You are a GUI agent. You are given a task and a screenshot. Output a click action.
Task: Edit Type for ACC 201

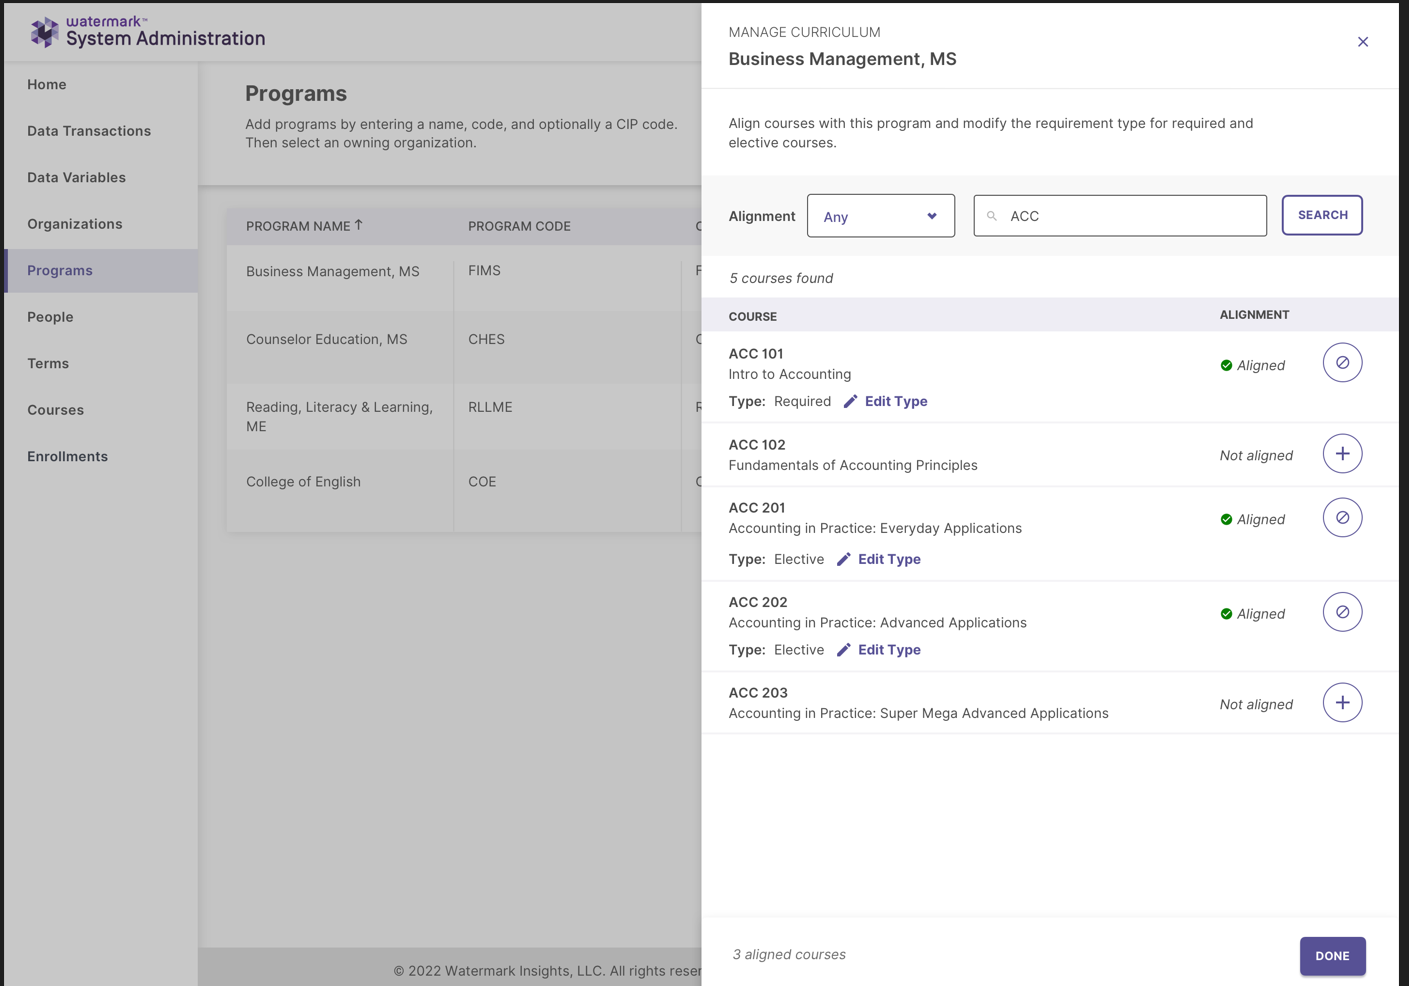click(889, 559)
